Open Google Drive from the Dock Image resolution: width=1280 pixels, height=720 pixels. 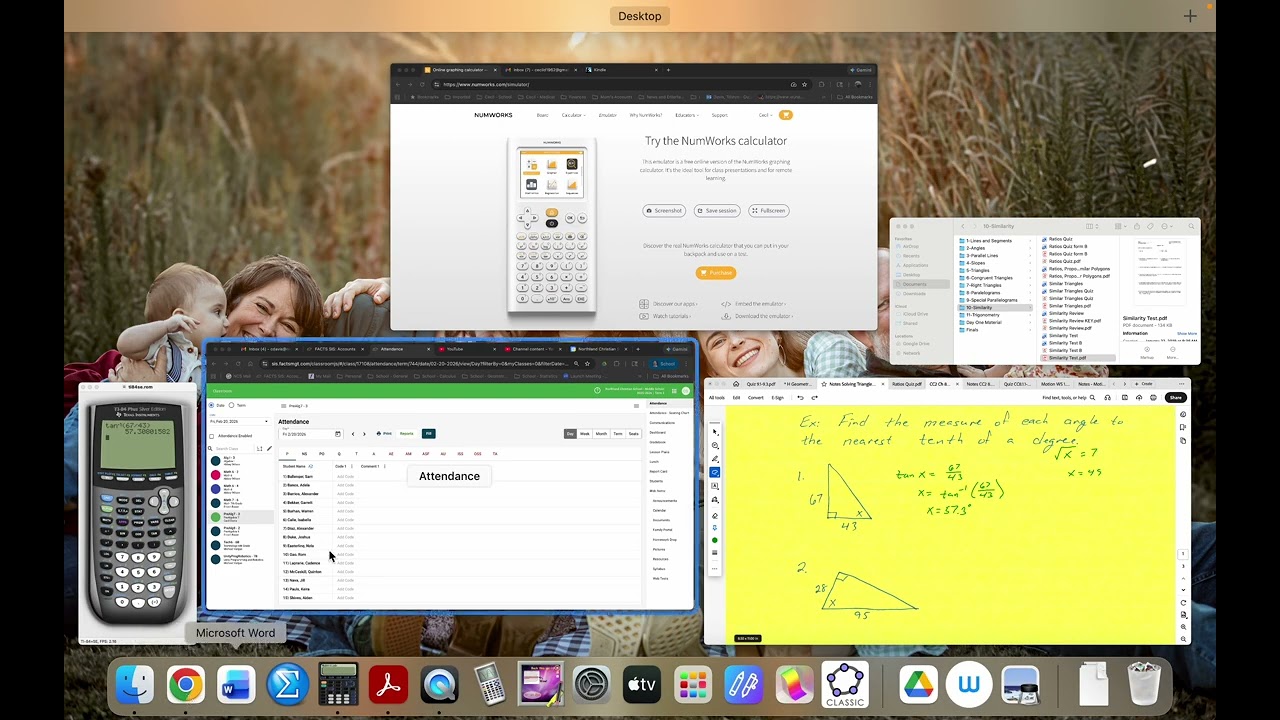(x=917, y=685)
